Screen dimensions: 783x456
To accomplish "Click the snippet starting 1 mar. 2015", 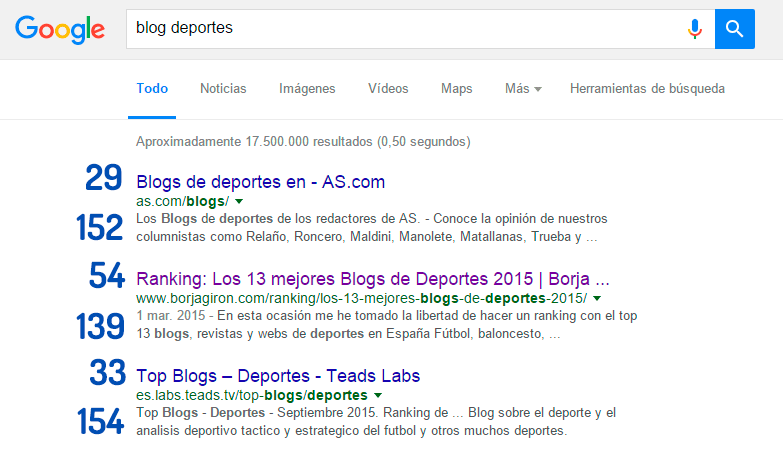I will (387, 324).
